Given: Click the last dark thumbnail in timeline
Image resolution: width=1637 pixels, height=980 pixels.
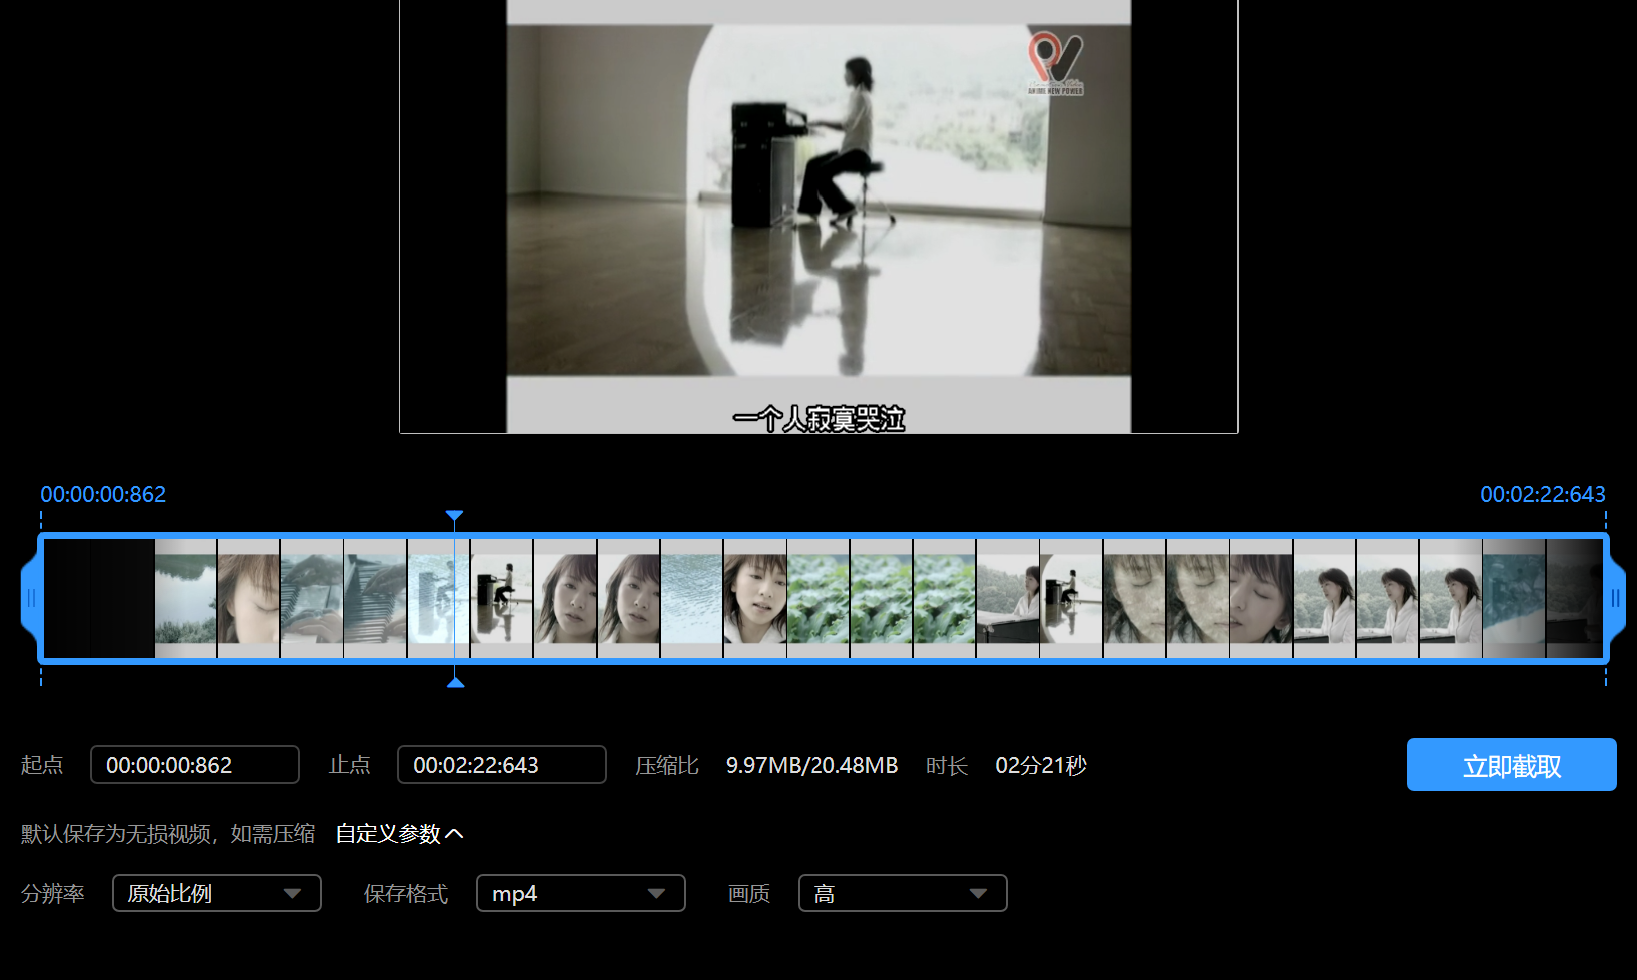Looking at the screenshot, I should point(1574,598).
